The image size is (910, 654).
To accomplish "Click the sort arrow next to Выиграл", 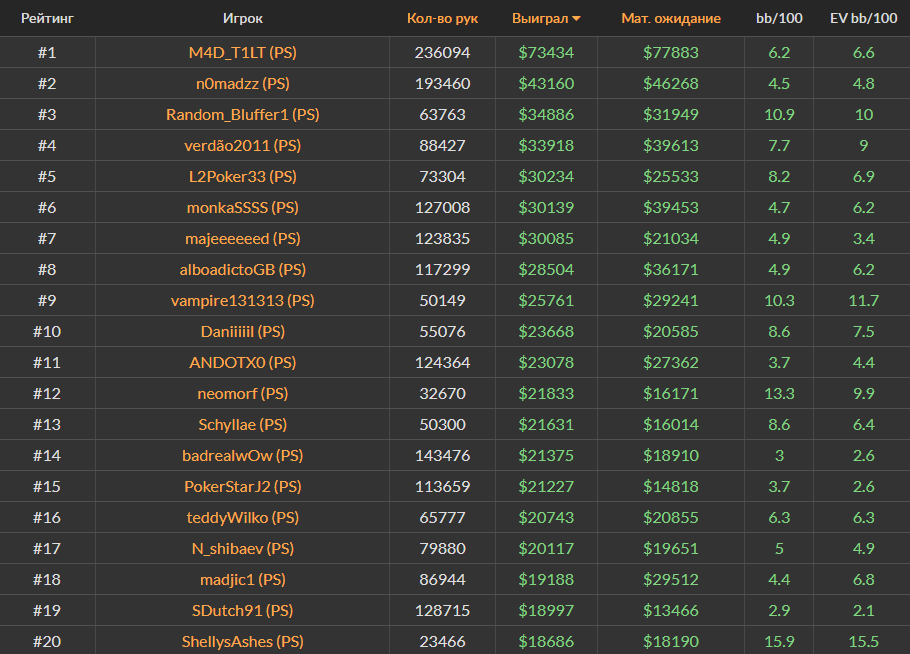I will click(x=577, y=19).
